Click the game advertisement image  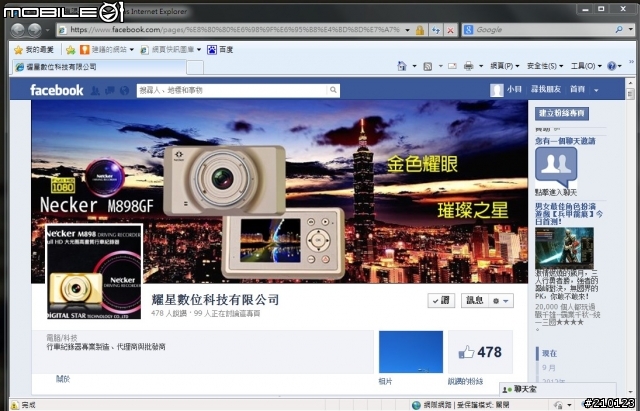564,248
